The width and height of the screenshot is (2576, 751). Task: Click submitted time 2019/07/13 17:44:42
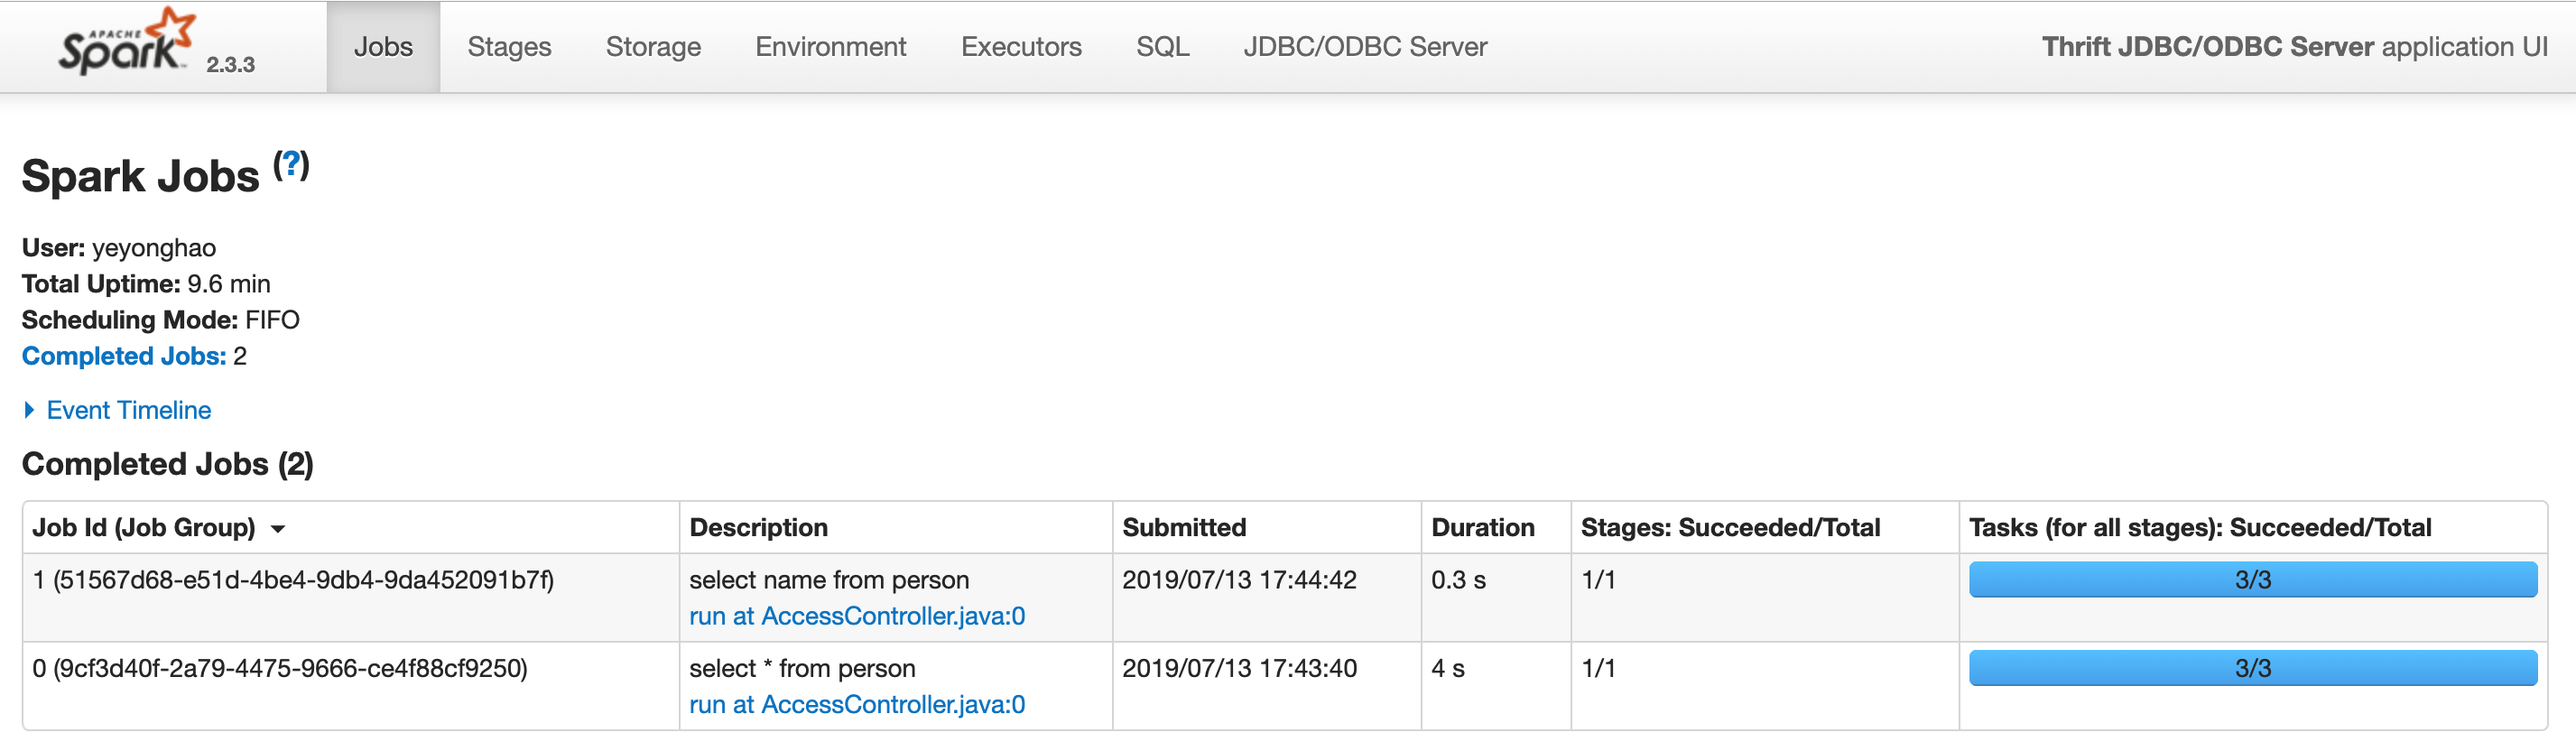[1239, 580]
